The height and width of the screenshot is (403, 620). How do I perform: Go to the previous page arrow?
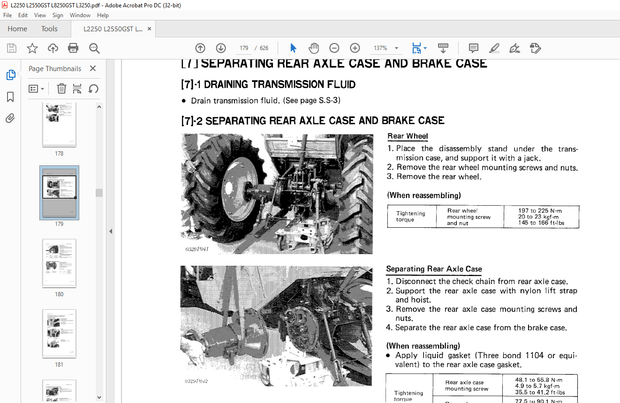pos(200,48)
